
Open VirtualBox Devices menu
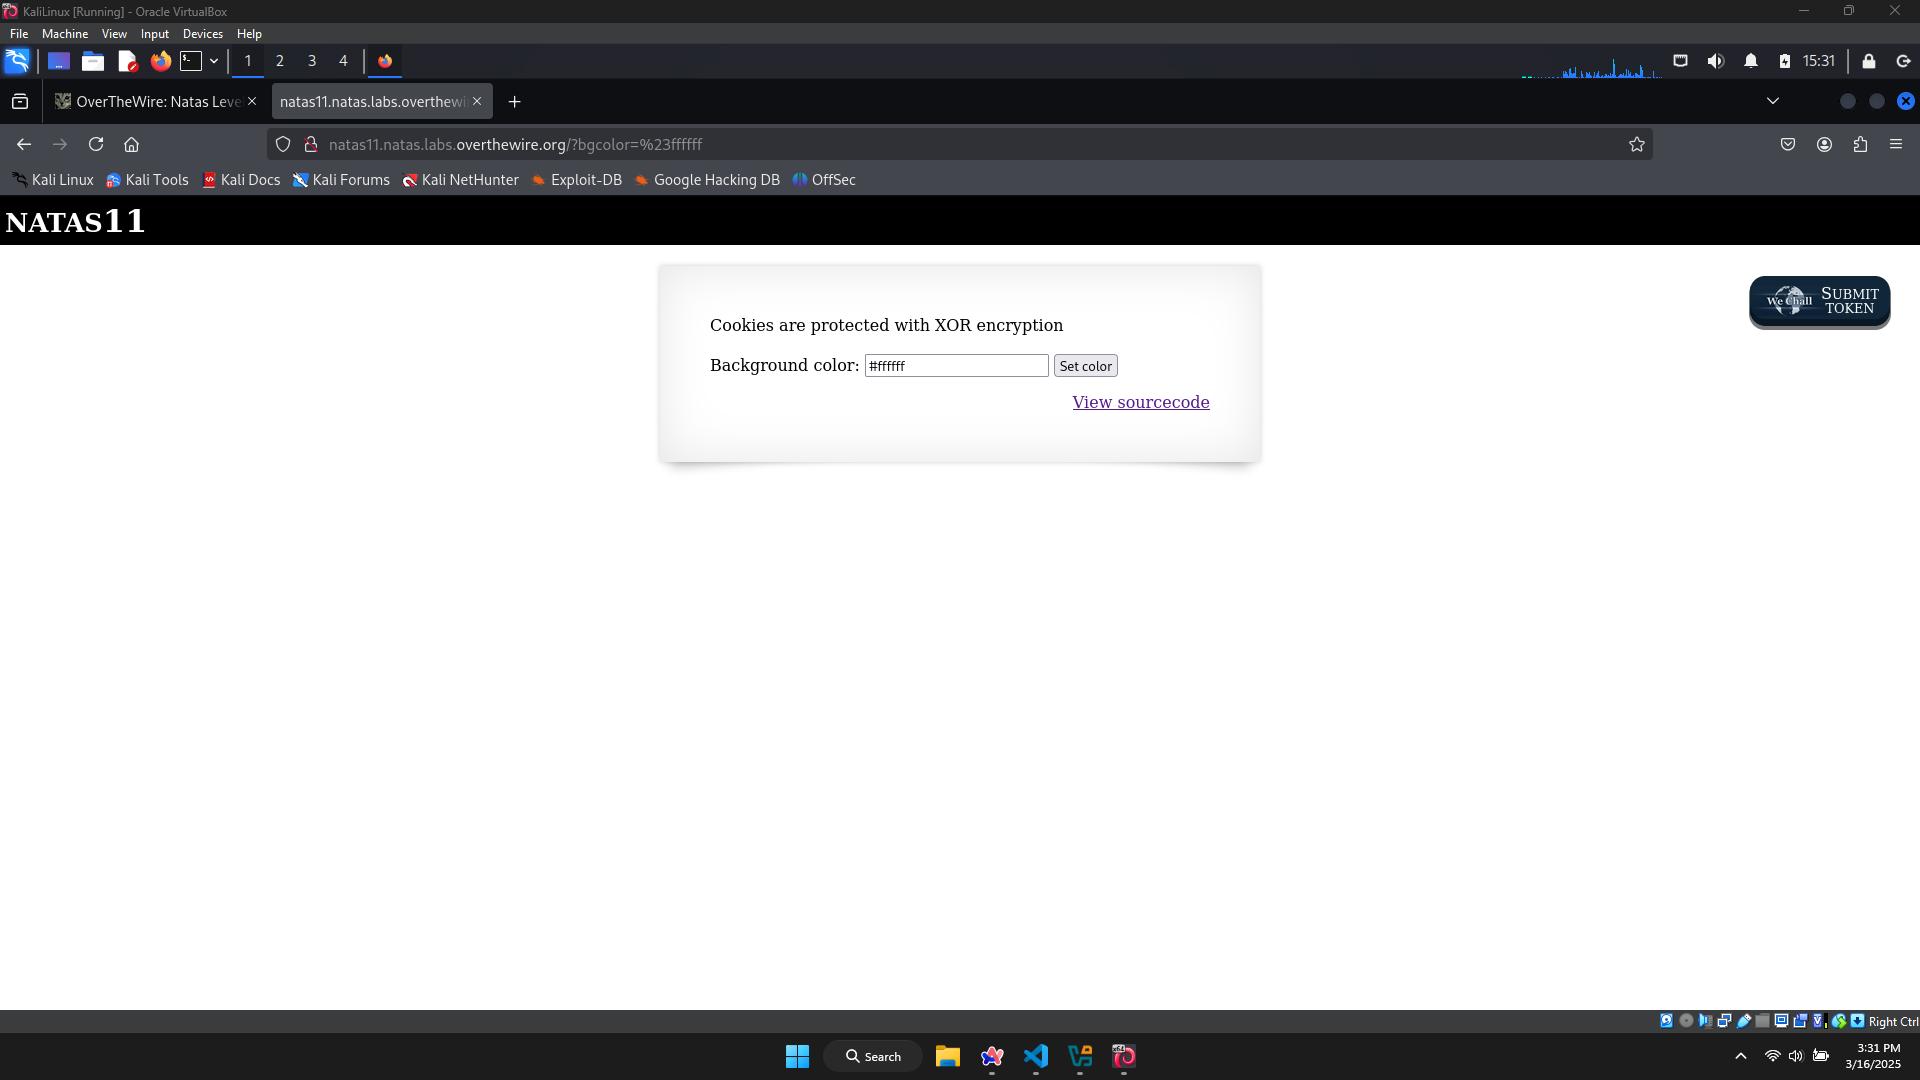203,33
